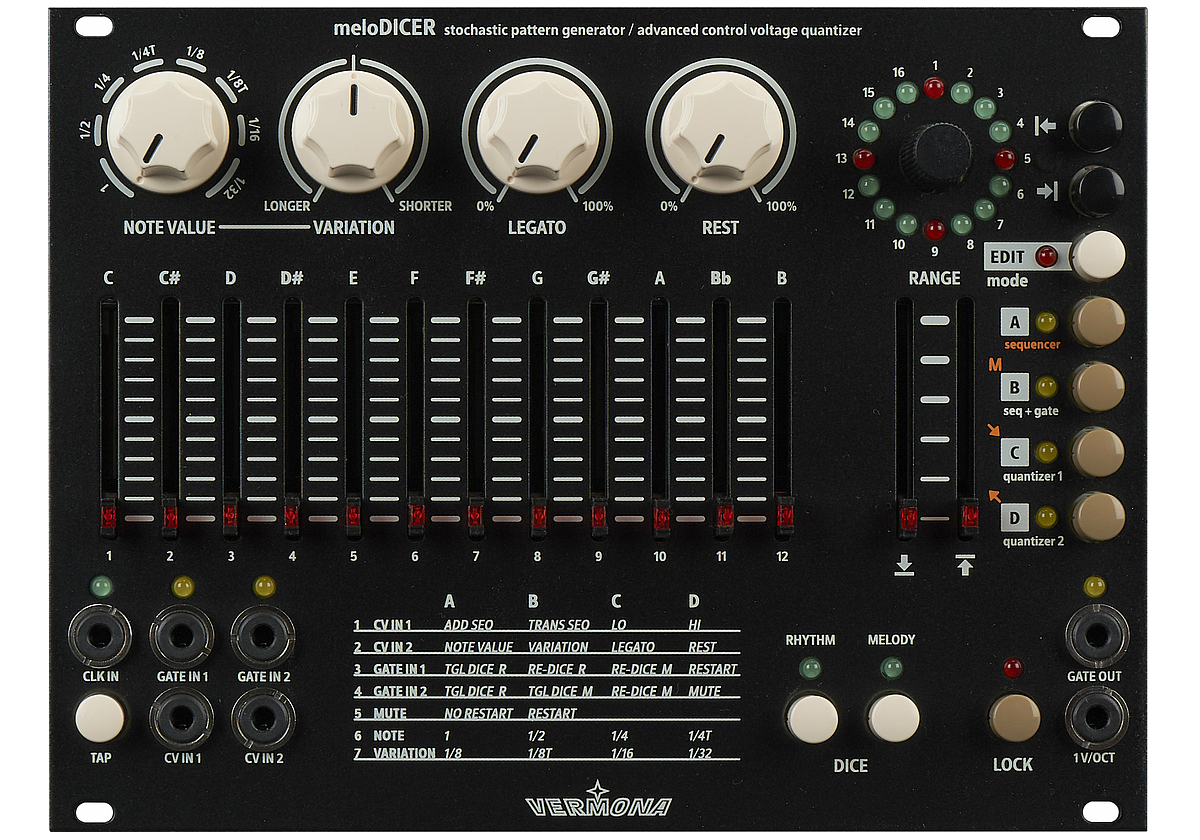Select mode C quantizer 1 button

[x=1098, y=452]
